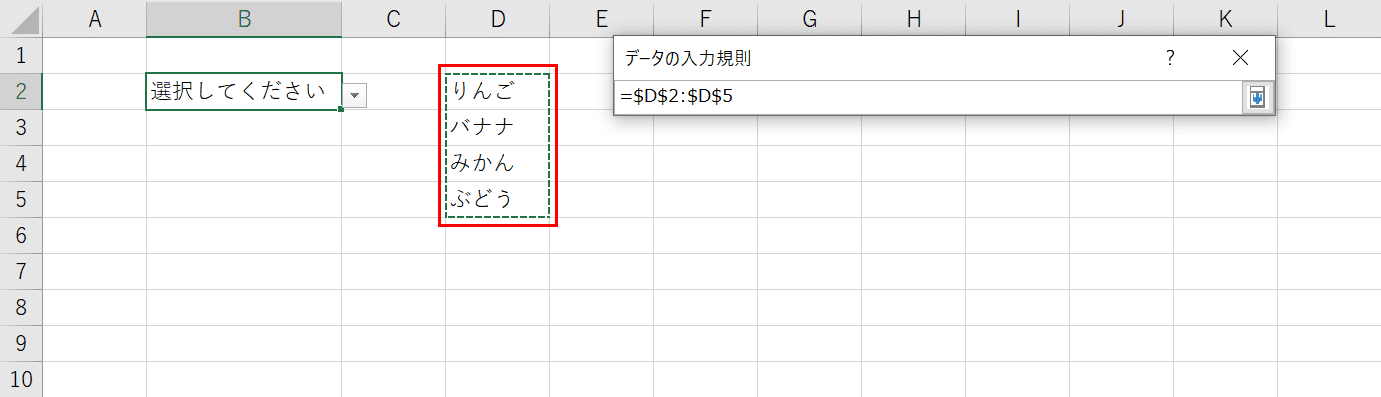Select the ぶどう cell
Screen dimensions: 1381x397
(x=498, y=199)
